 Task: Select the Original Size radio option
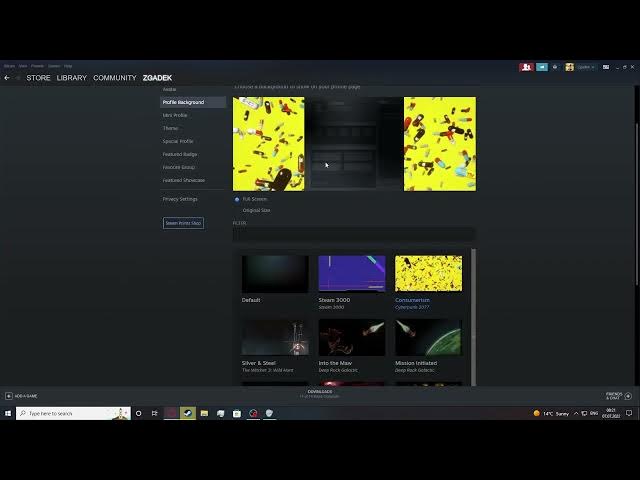pos(237,210)
